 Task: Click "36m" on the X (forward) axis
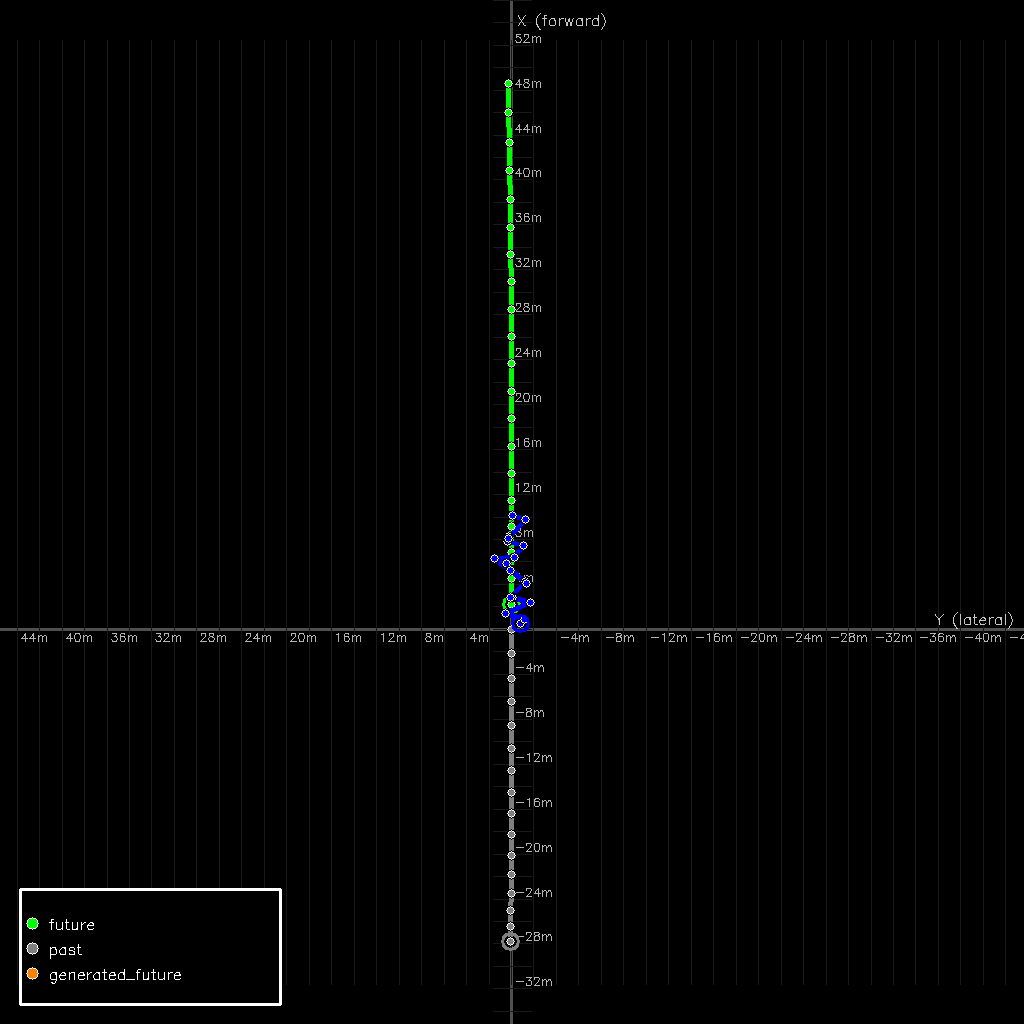coord(528,217)
